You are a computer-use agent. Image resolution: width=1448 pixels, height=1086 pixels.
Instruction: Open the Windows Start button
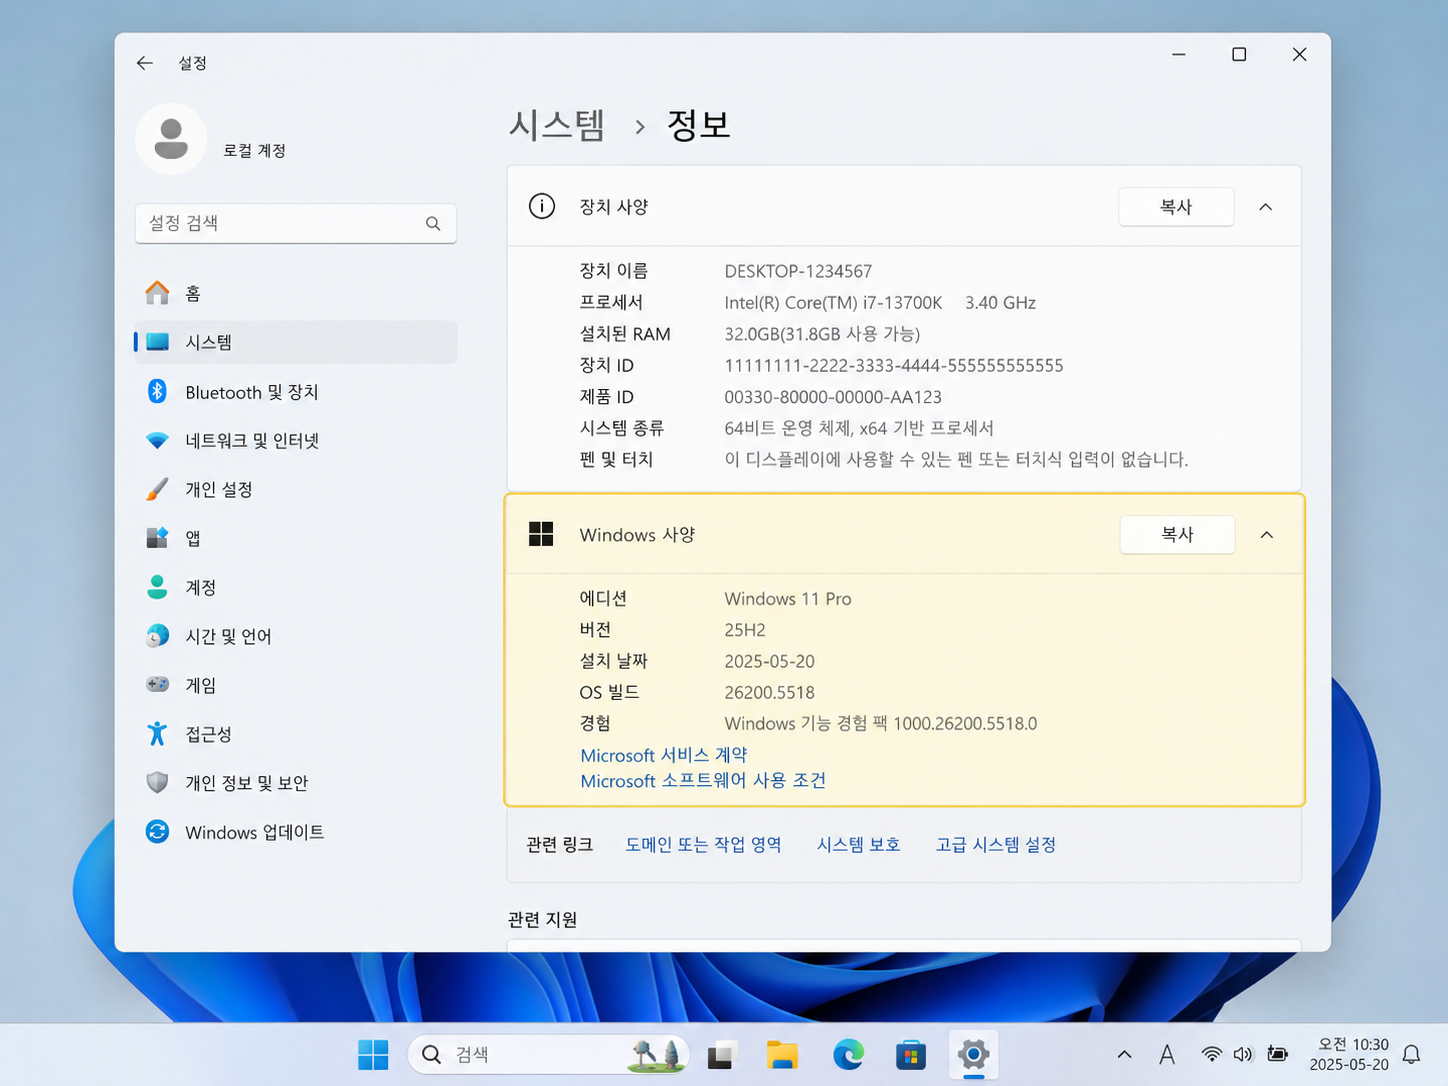[373, 1054]
